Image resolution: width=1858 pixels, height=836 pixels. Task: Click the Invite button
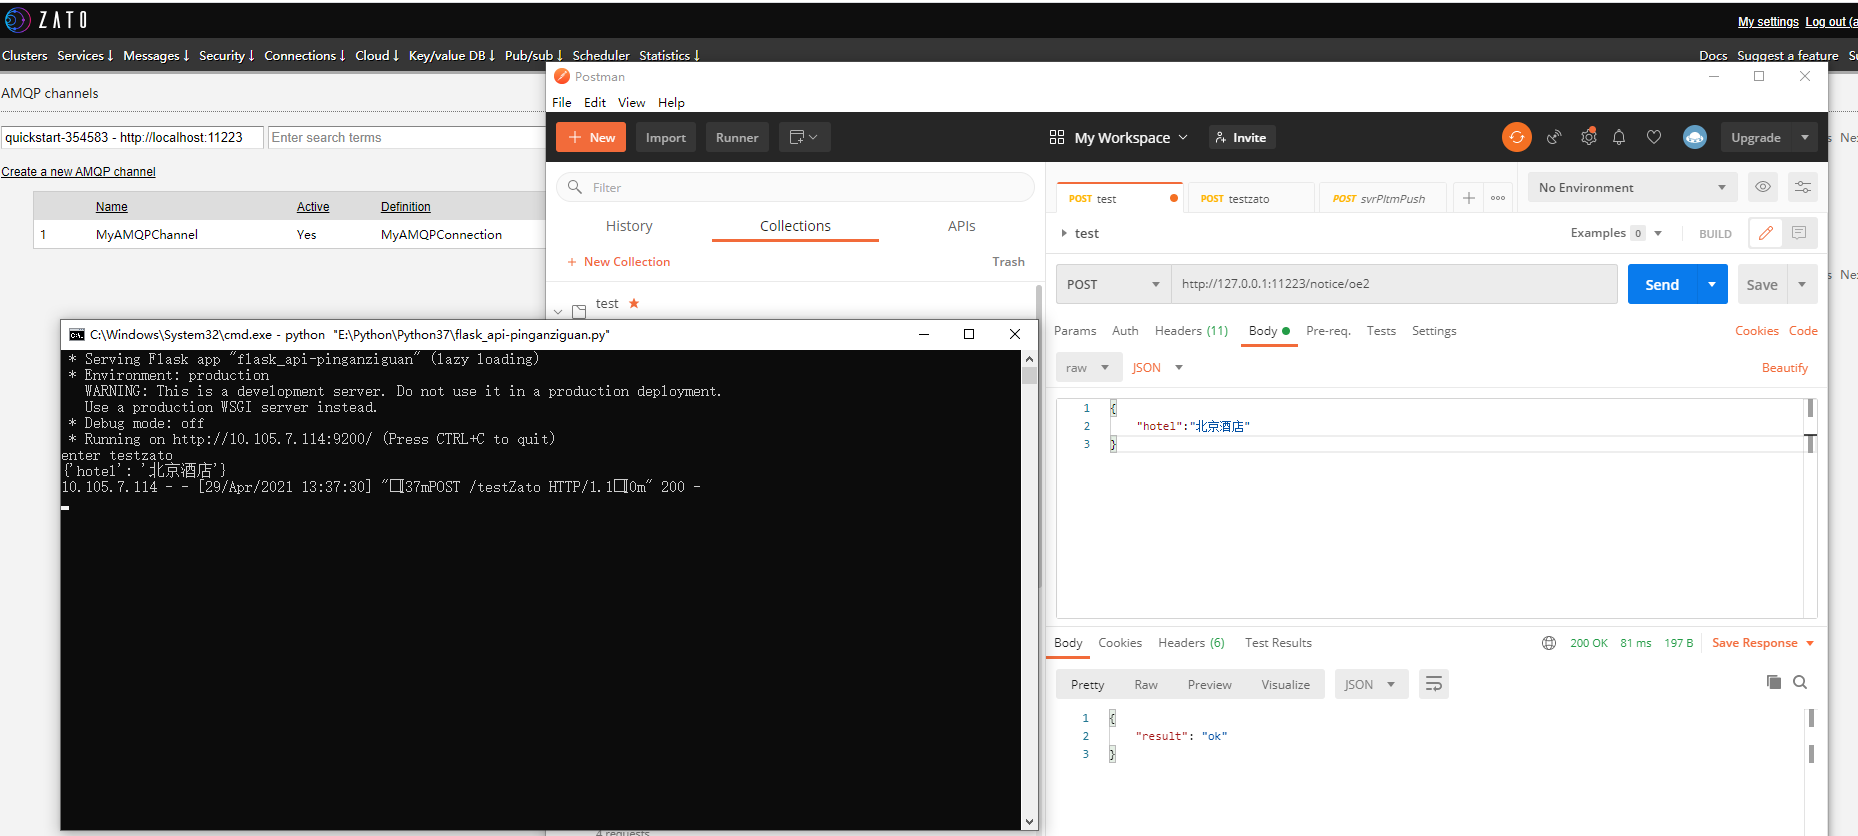coord(1241,137)
